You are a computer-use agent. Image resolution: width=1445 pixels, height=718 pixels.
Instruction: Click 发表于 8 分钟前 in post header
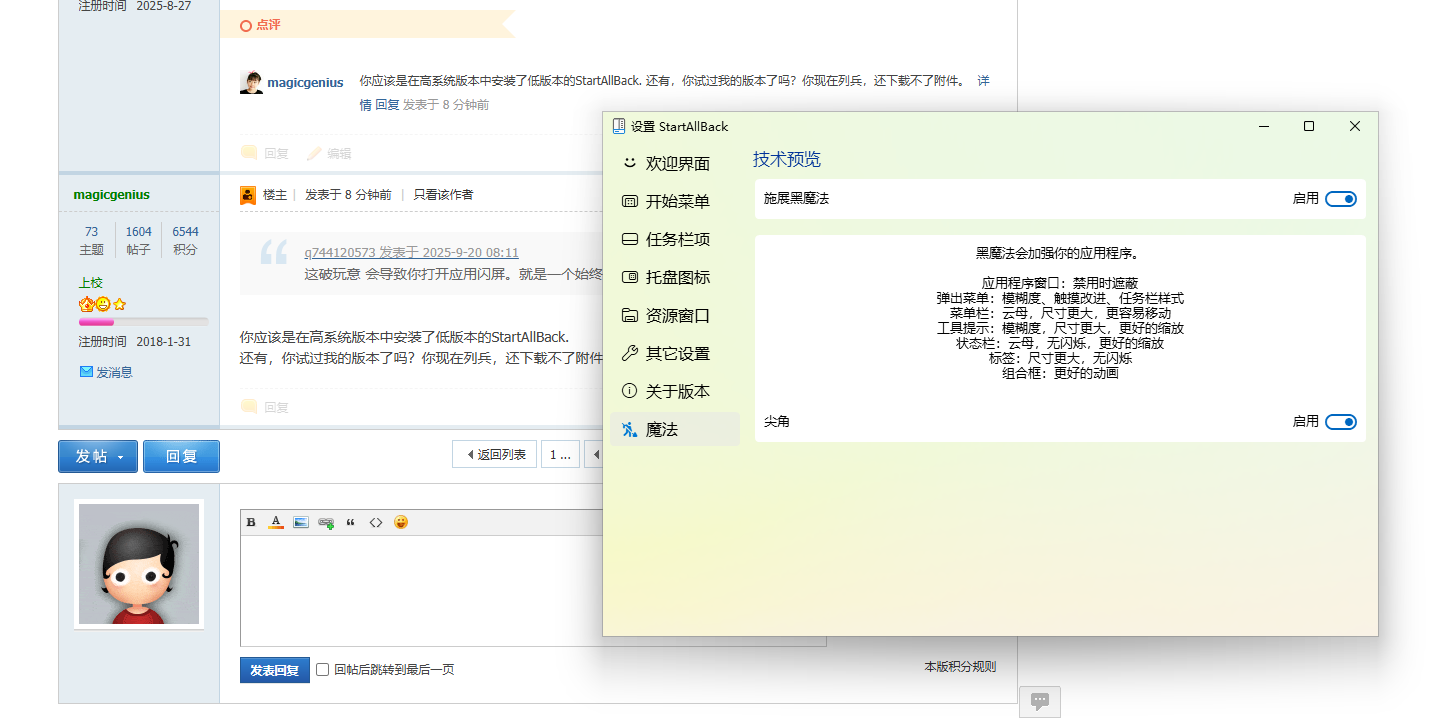[348, 195]
